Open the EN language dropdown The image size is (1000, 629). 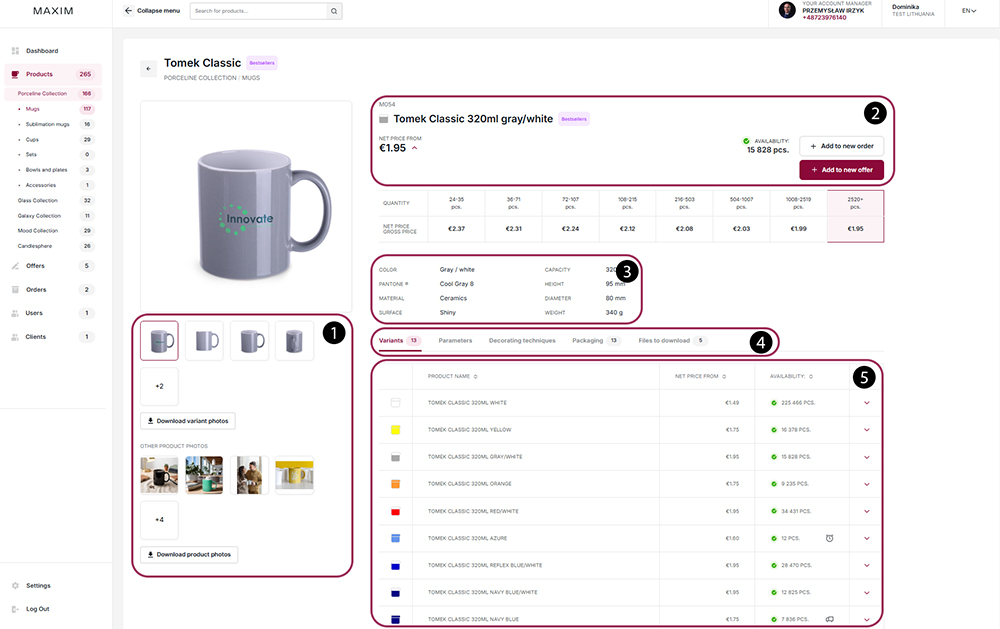(969, 11)
